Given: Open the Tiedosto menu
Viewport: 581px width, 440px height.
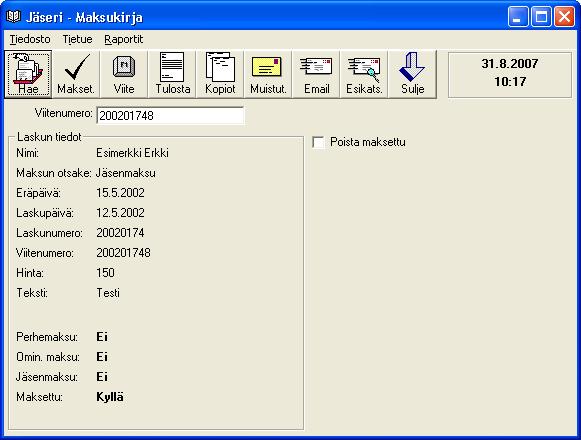Looking at the screenshot, I should 30,39.
